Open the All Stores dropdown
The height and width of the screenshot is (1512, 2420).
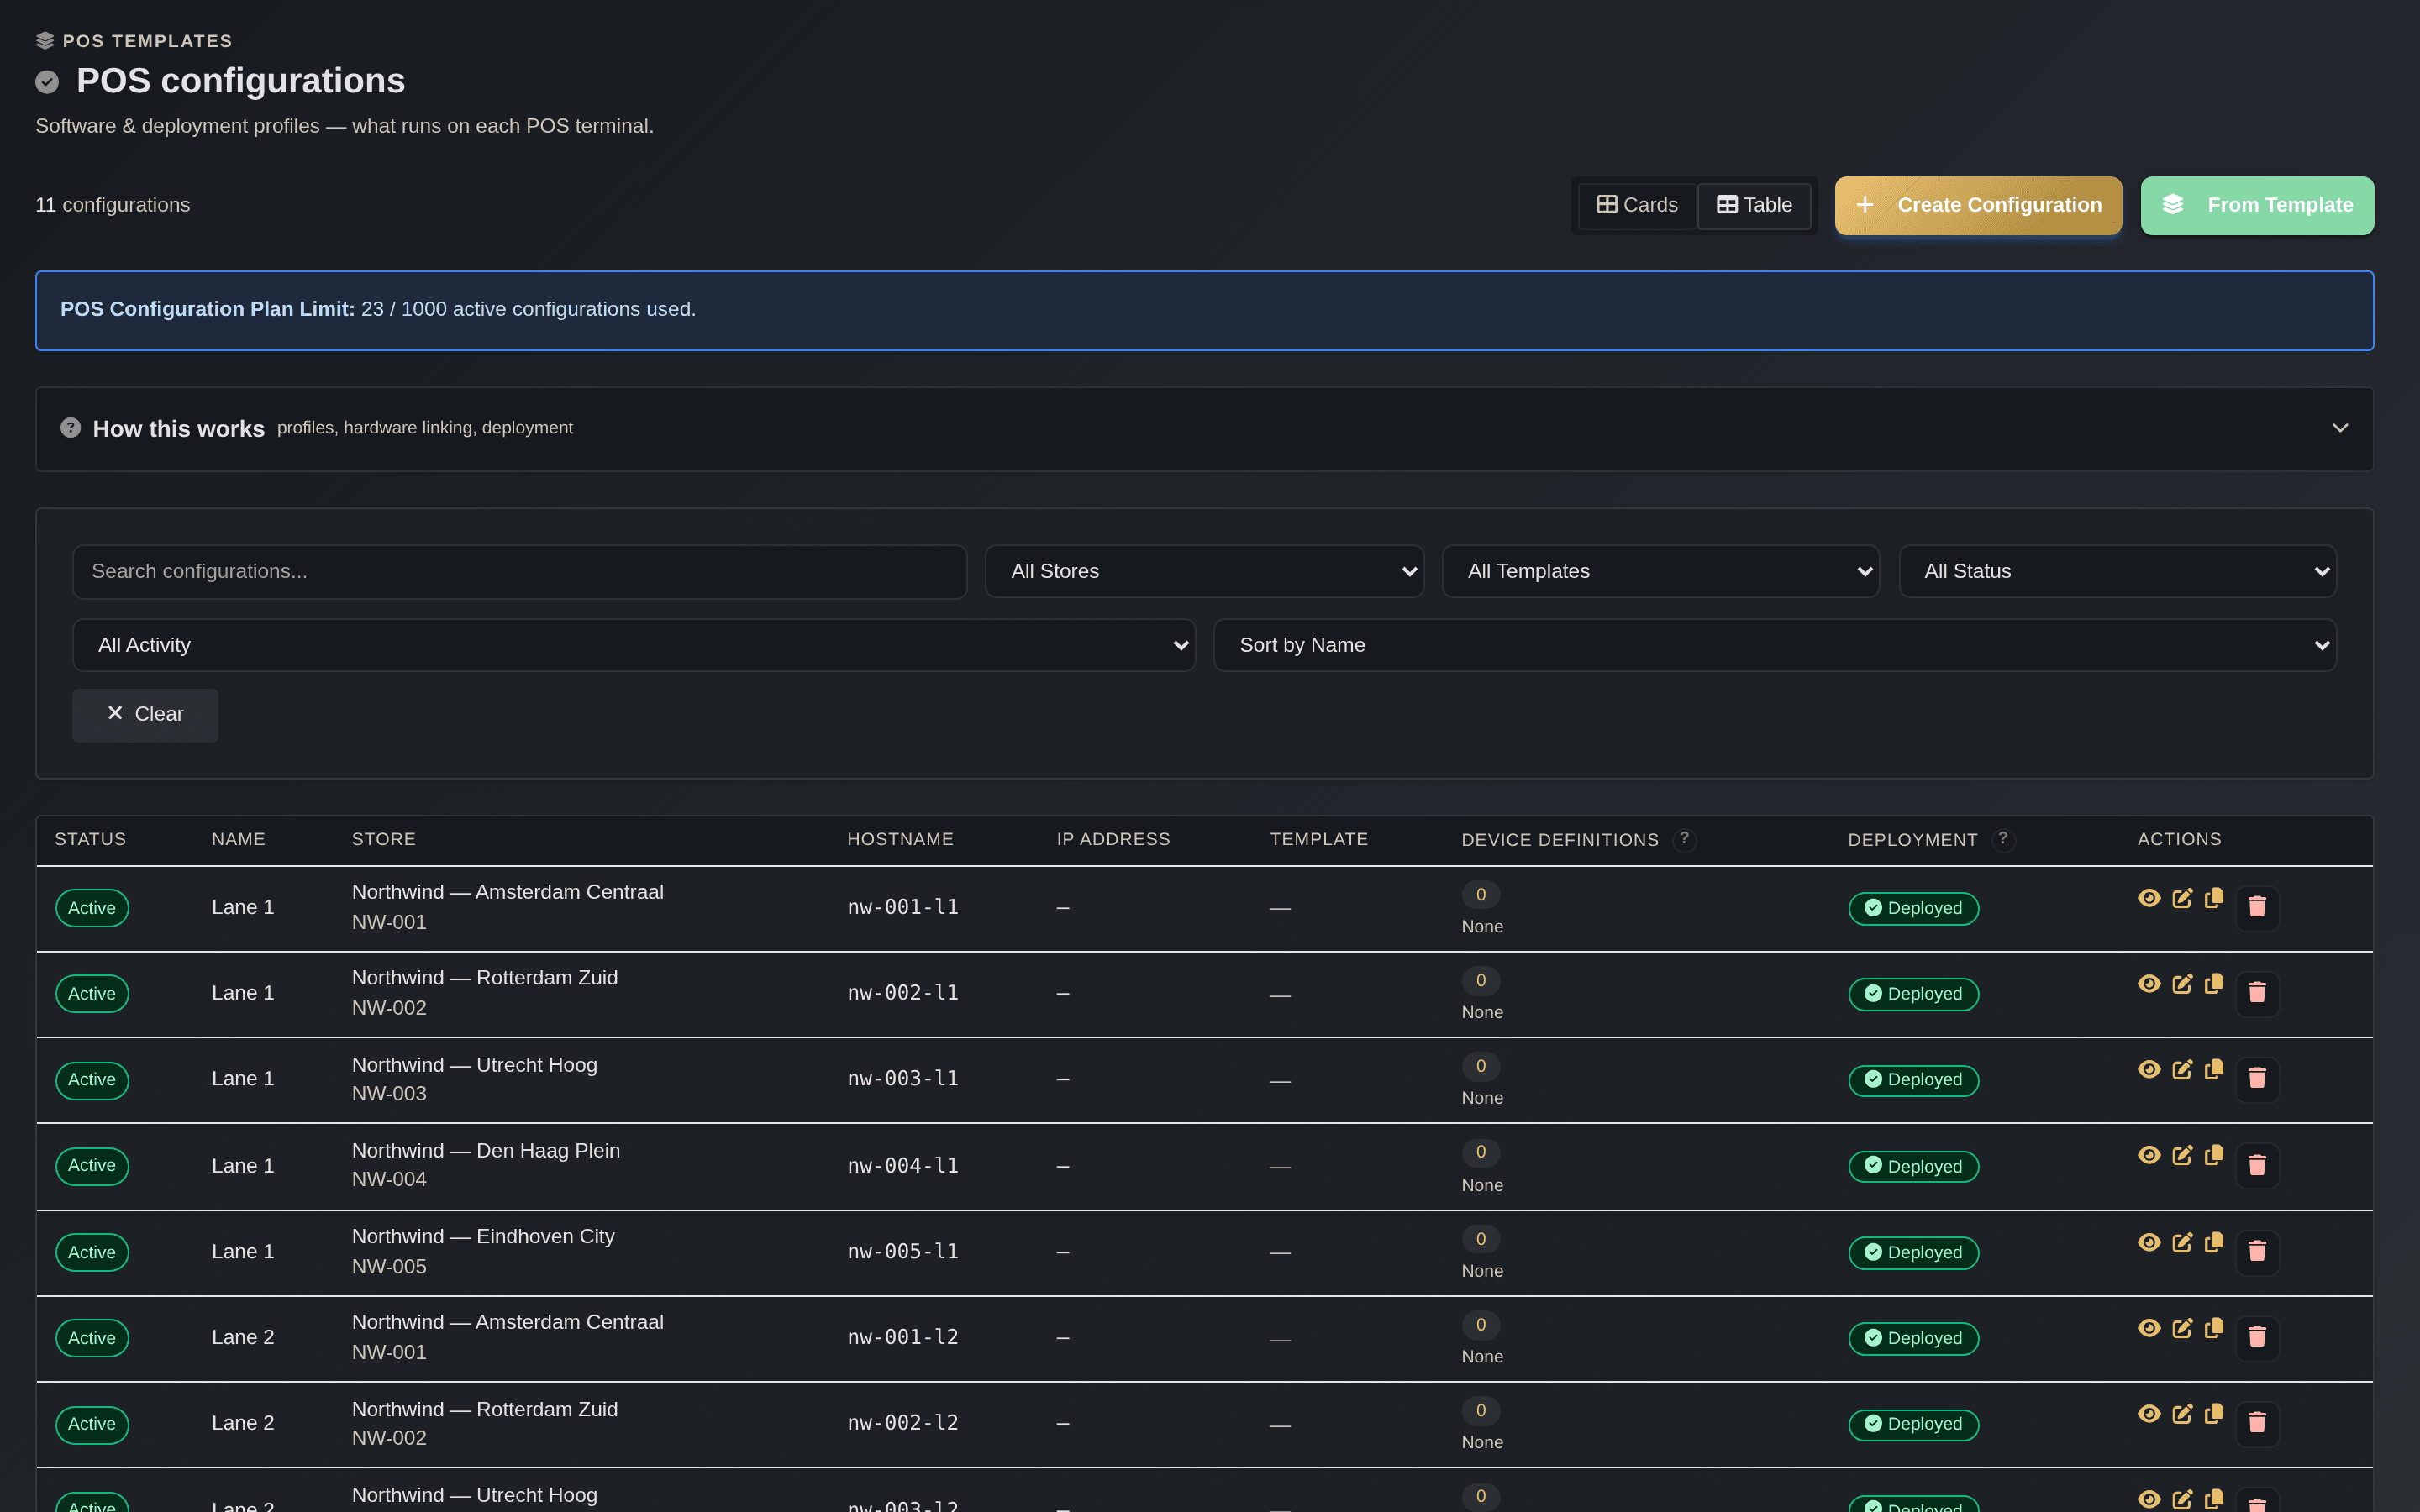[1204, 571]
